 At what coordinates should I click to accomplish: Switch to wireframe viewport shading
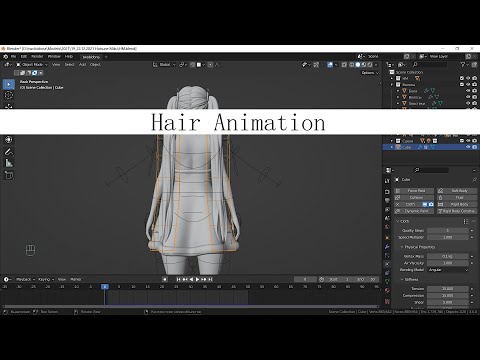tap(352, 65)
